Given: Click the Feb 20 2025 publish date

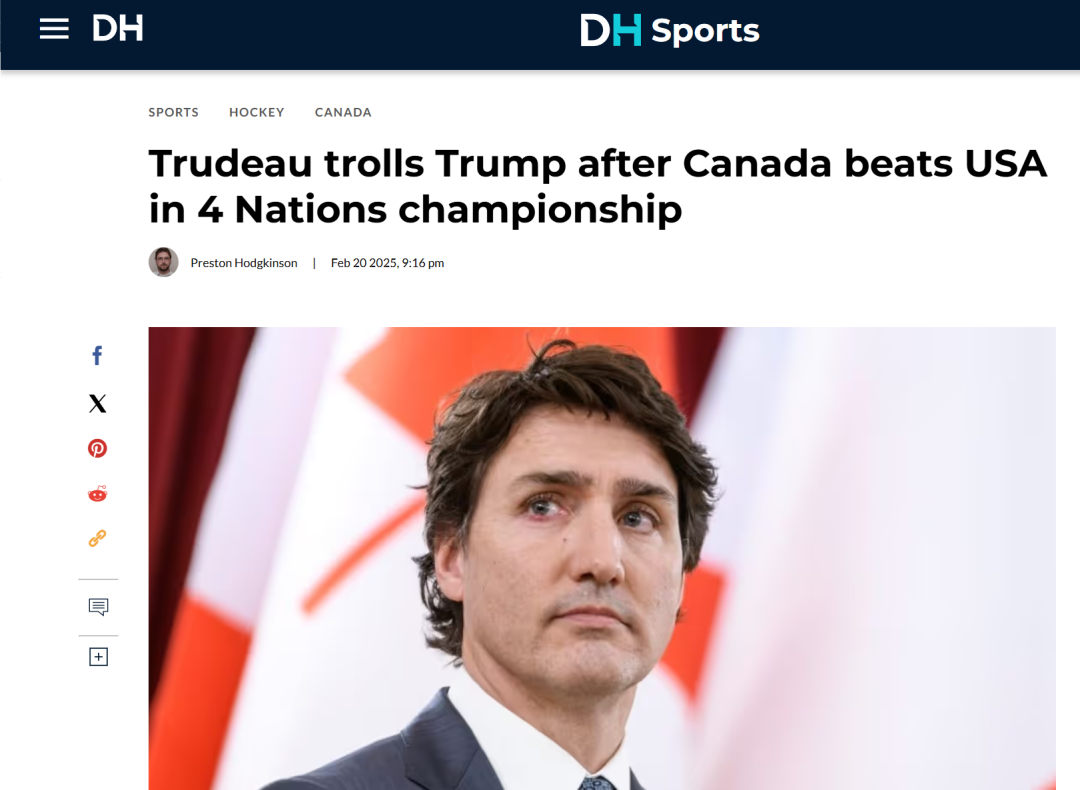Looking at the screenshot, I should (x=387, y=262).
